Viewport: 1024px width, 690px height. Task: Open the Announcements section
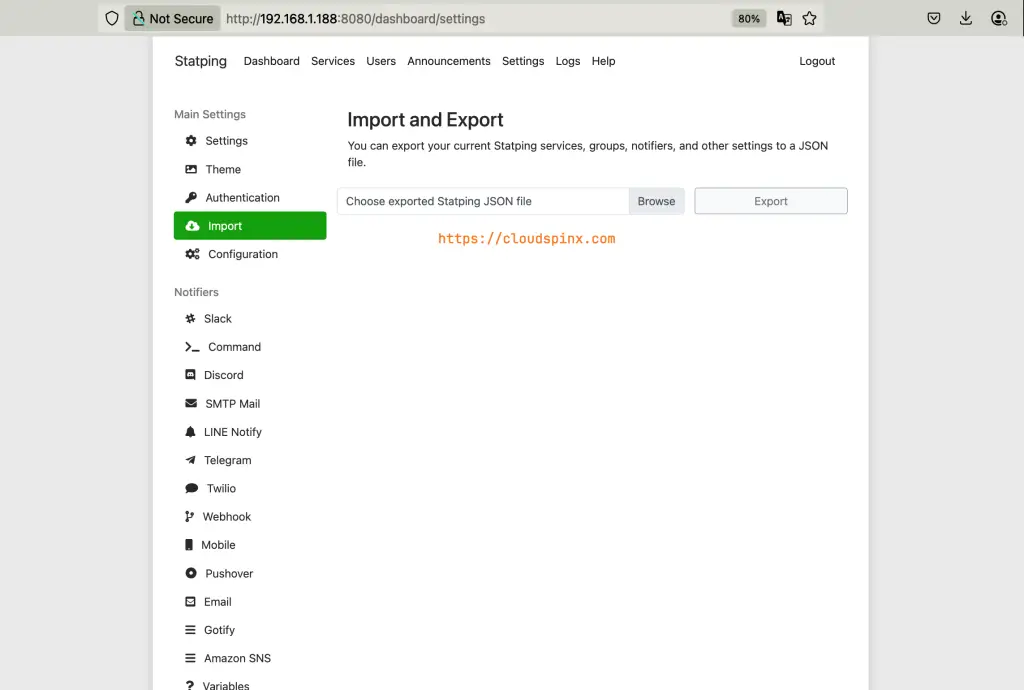[x=449, y=61]
